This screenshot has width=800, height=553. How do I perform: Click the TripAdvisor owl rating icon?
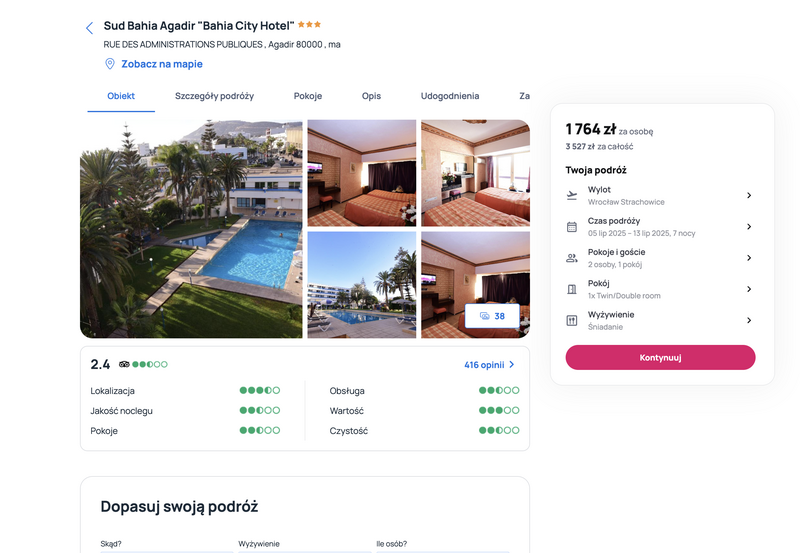point(124,364)
